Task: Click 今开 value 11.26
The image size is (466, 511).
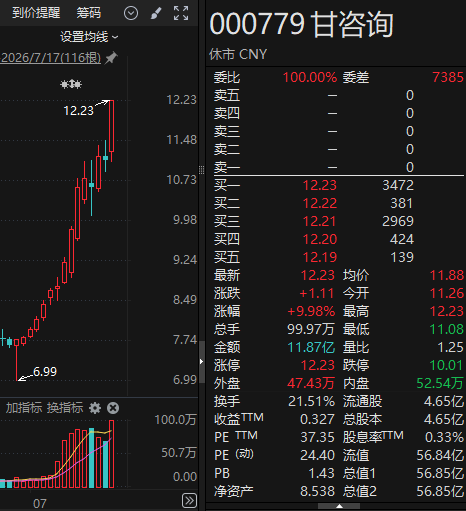Action: [x=447, y=293]
